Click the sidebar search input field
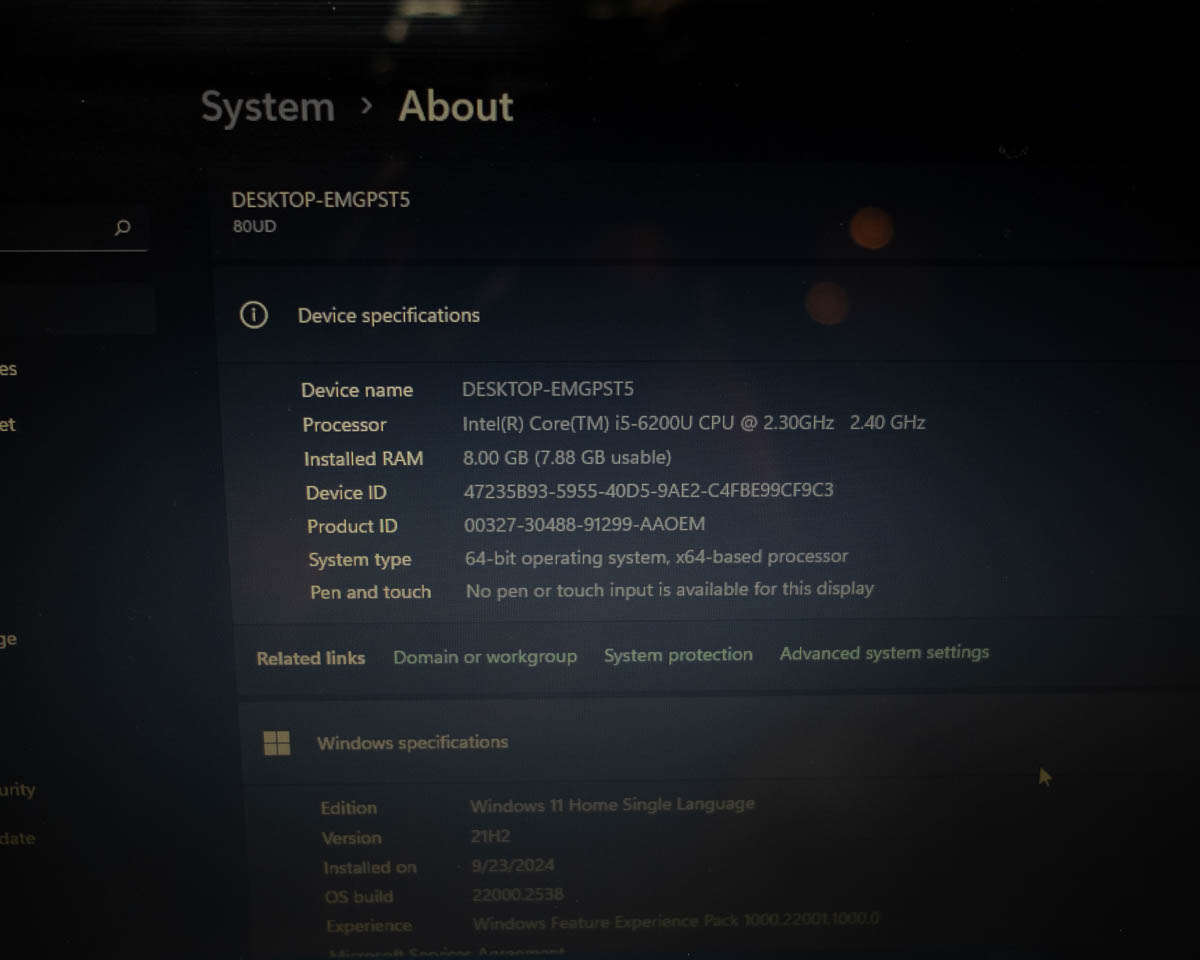 pos(60,227)
